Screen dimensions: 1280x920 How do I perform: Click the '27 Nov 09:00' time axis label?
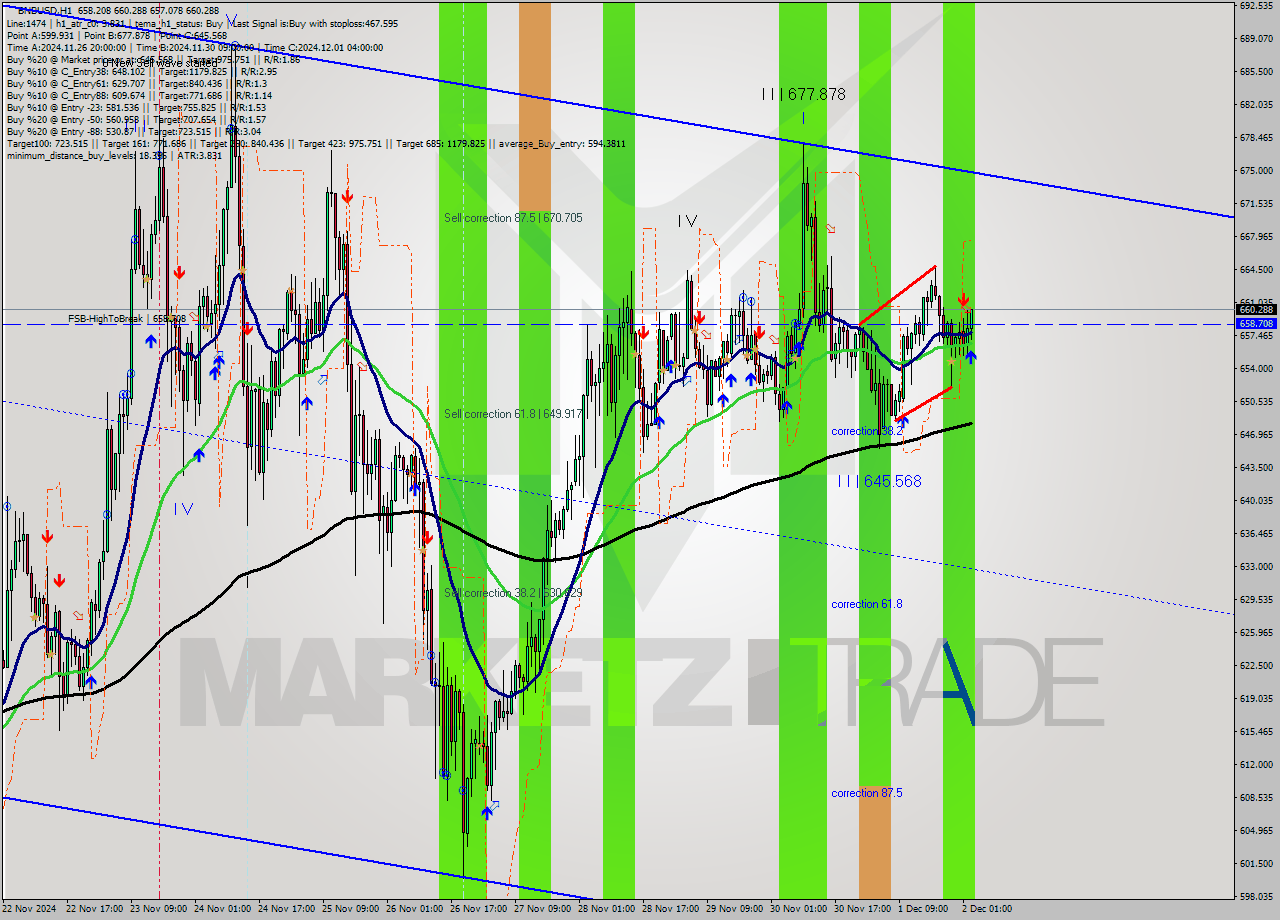pyautogui.click(x=542, y=909)
